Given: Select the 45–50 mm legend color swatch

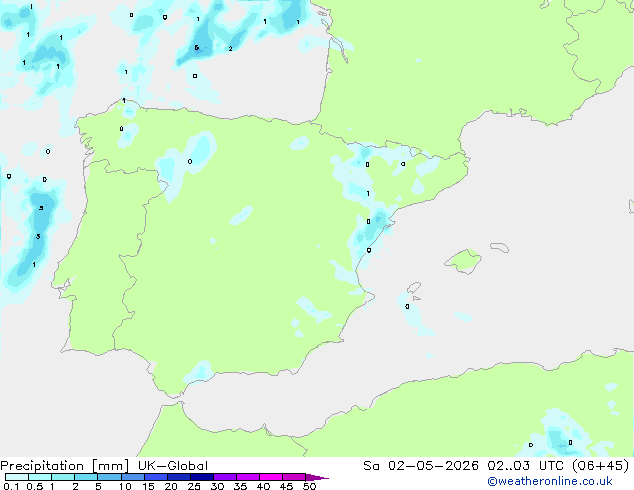Looking at the screenshot, I should pos(294,477).
